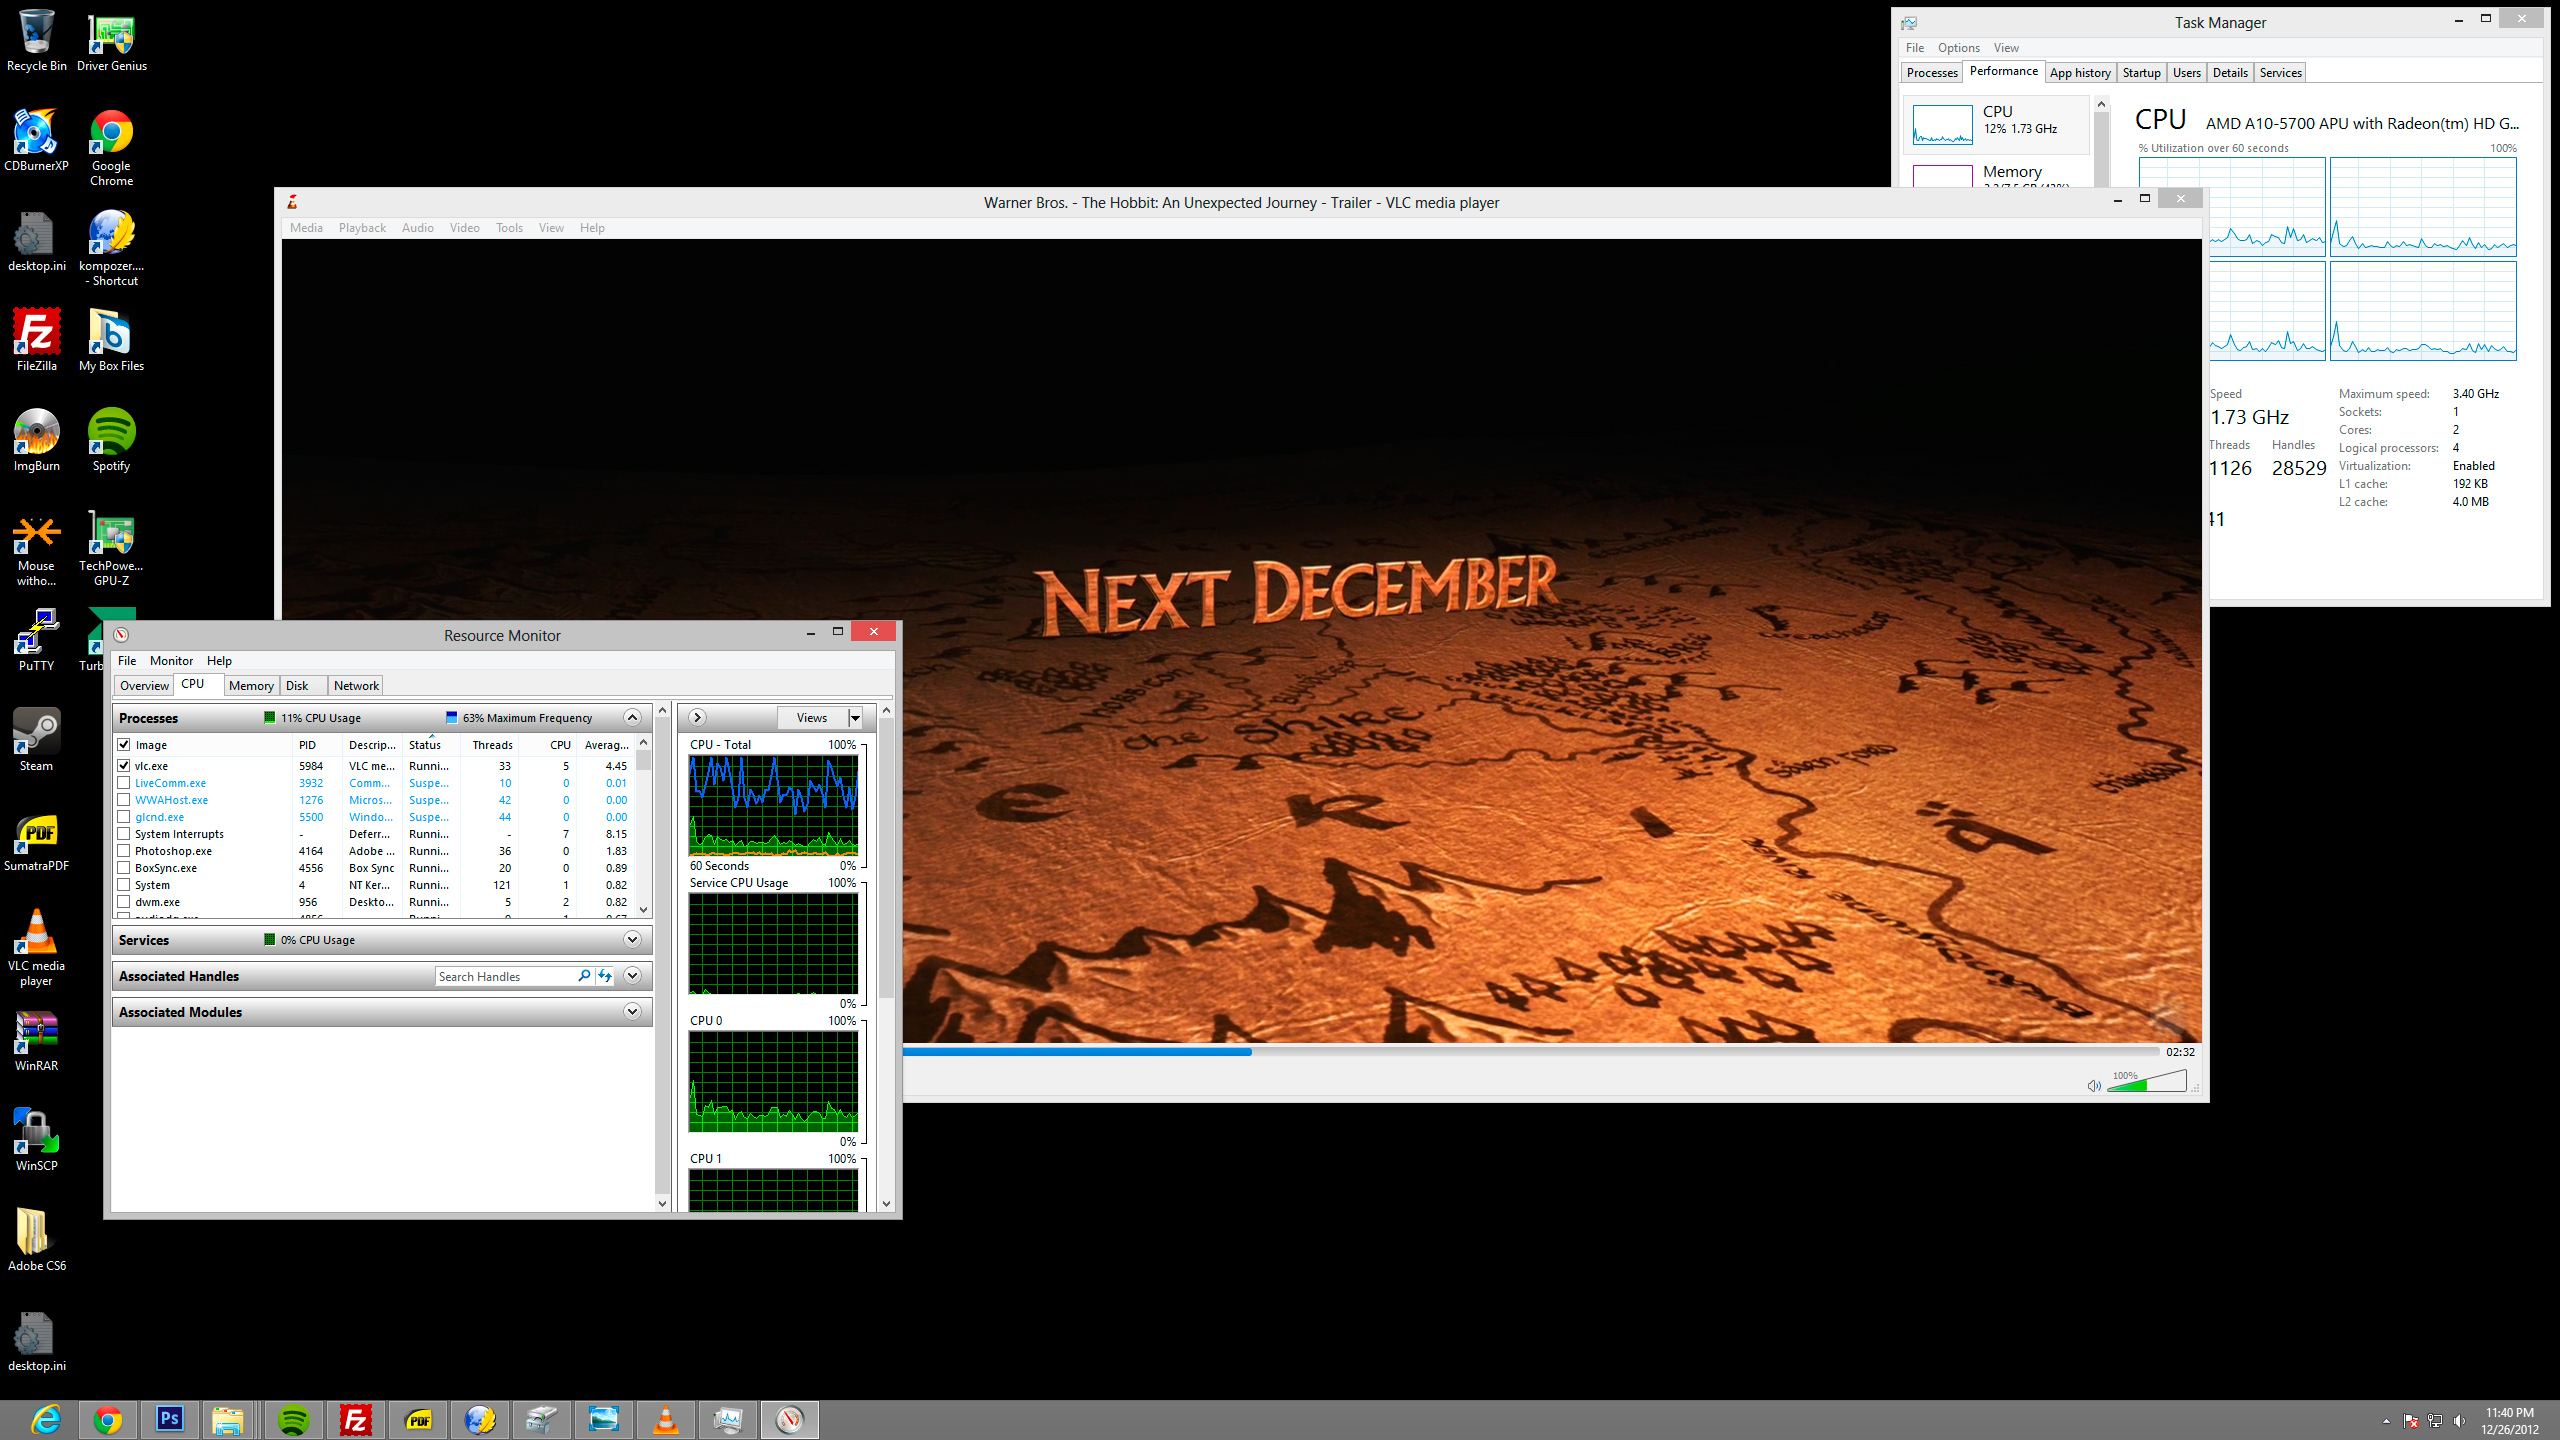Click the refresh handles search icon
Viewport: 2560px width, 1440px height.
click(605, 976)
